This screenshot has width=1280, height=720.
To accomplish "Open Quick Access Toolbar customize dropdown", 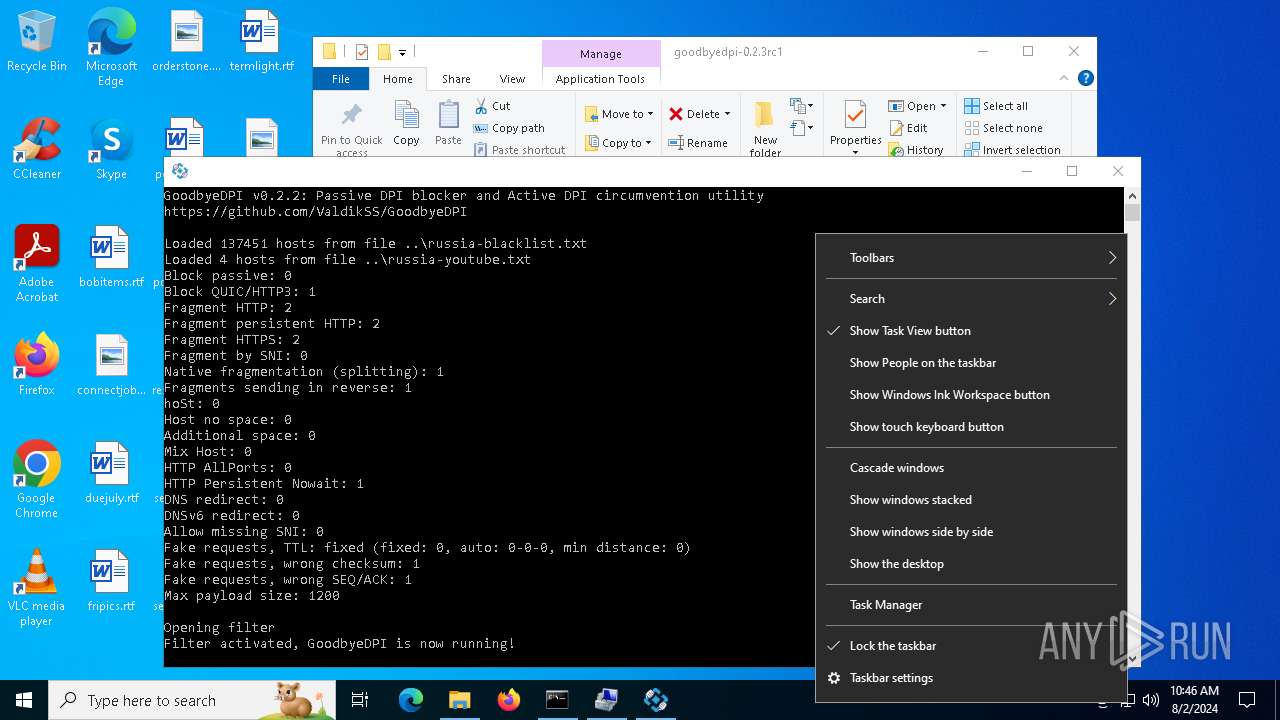I will [x=403, y=52].
